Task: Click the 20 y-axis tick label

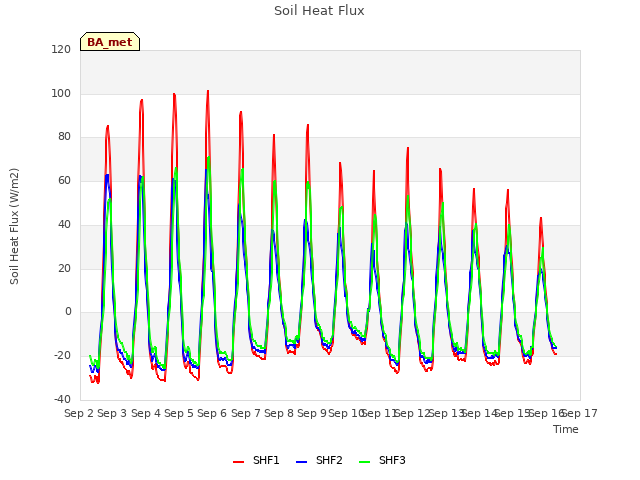Action: tap(64, 269)
